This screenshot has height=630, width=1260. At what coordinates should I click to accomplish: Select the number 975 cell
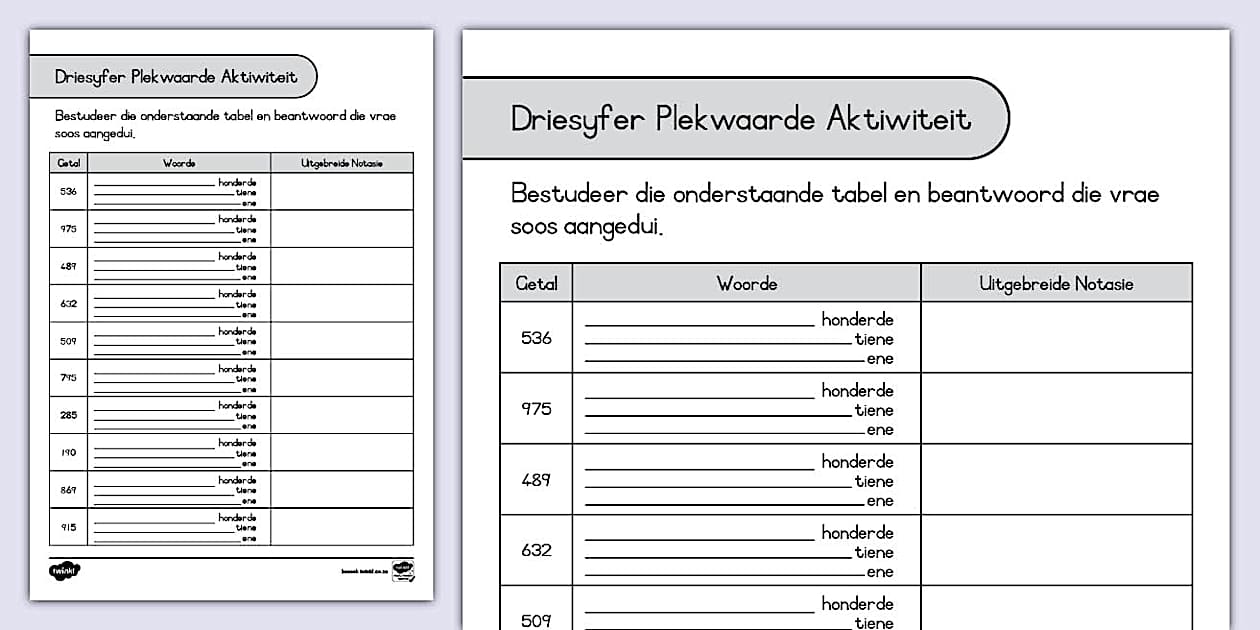tap(537, 409)
